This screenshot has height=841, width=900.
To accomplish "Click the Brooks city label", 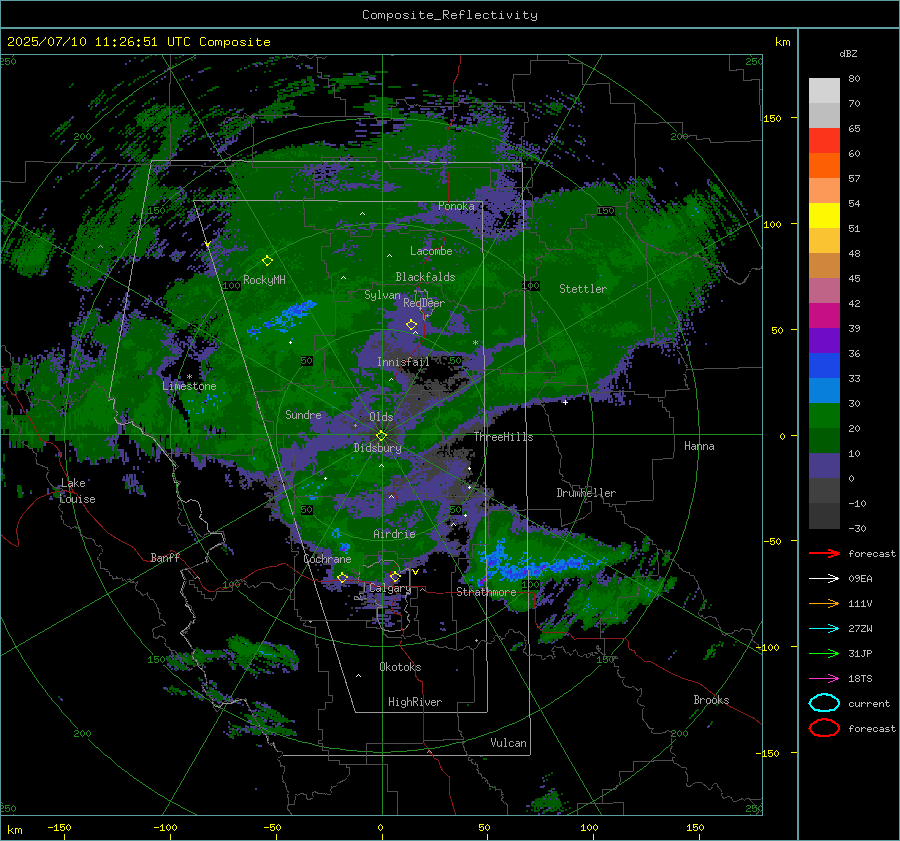I will [711, 700].
